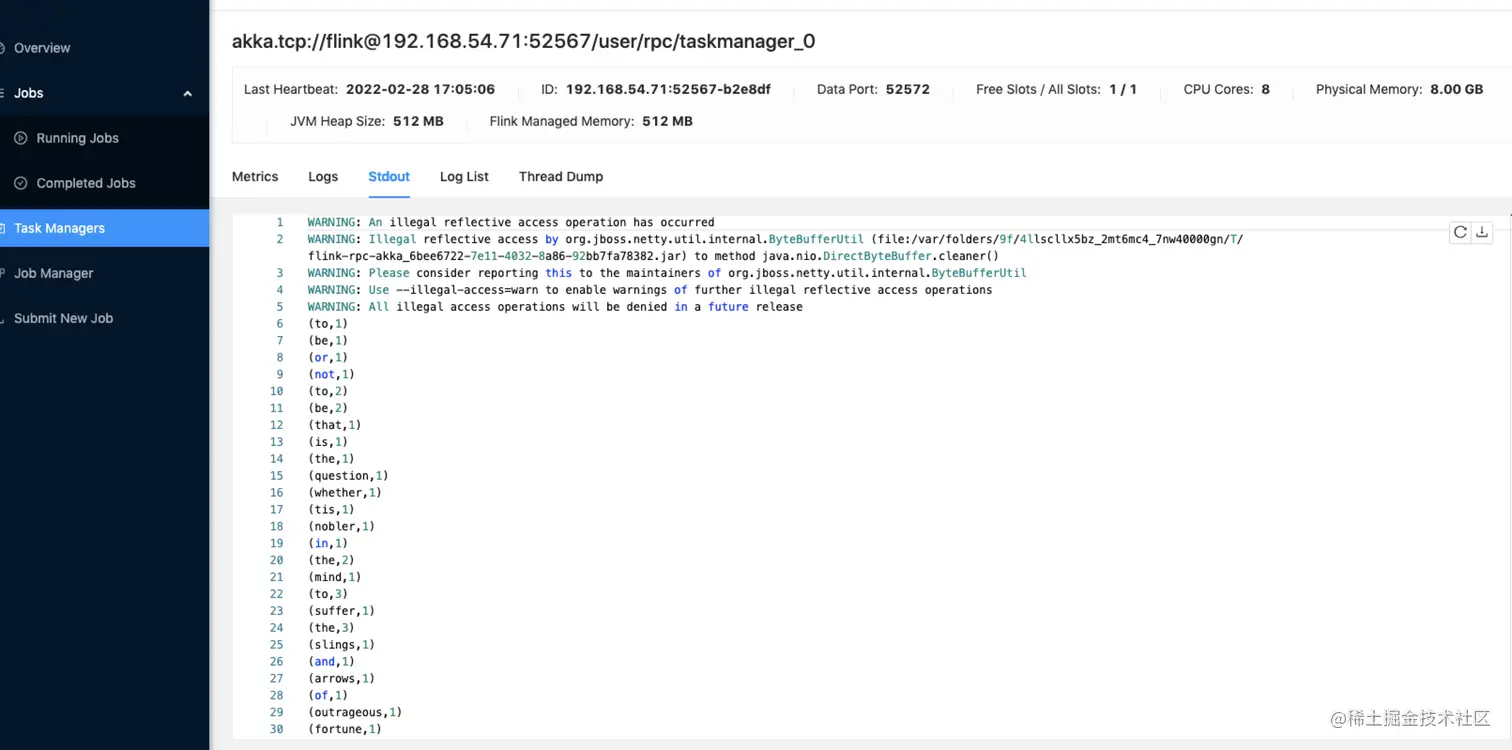This screenshot has width=1512, height=750.
Task: Click the refresh stdout icon
Action: 1460,232
